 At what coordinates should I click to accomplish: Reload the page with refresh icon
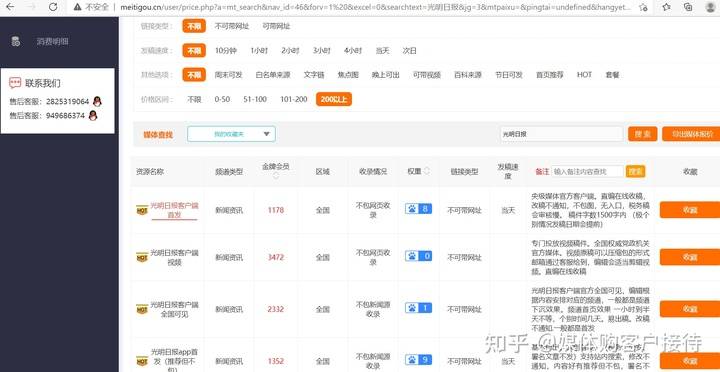53,7
